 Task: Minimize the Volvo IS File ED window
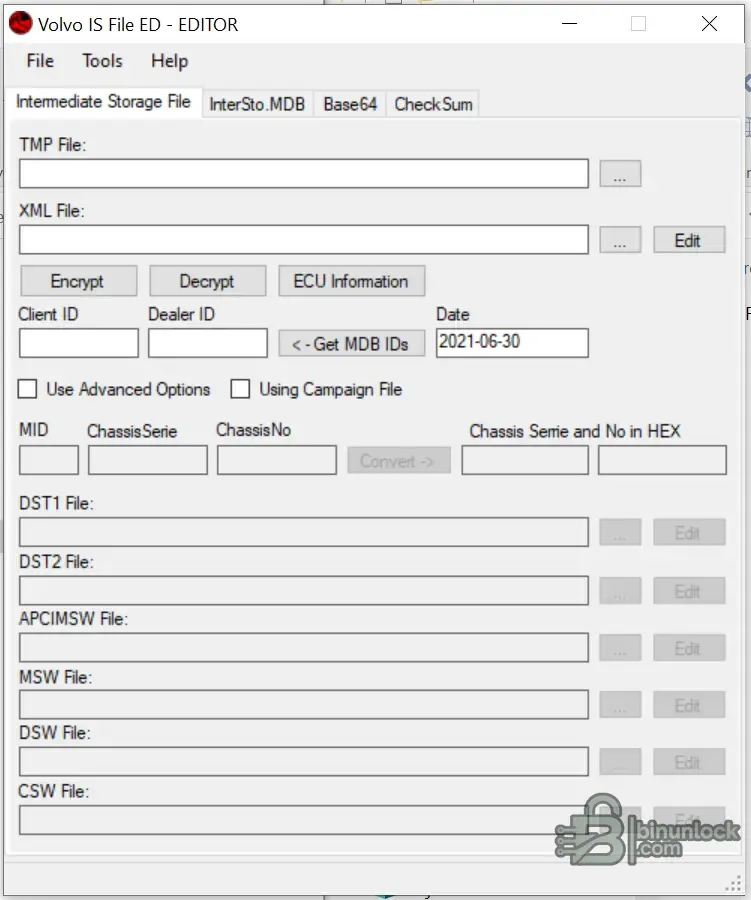point(569,24)
